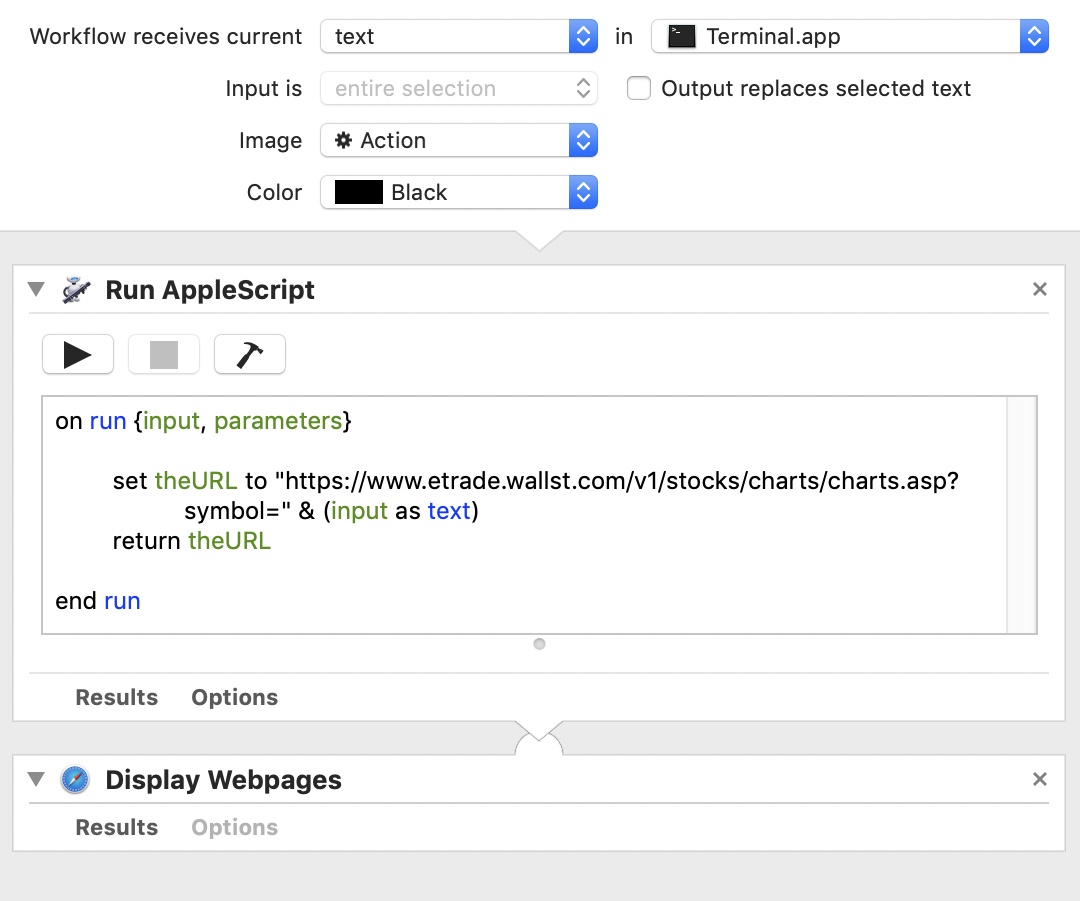The height and width of the screenshot is (901, 1080).
Task: Click the 'Color' label
Action: click(274, 192)
